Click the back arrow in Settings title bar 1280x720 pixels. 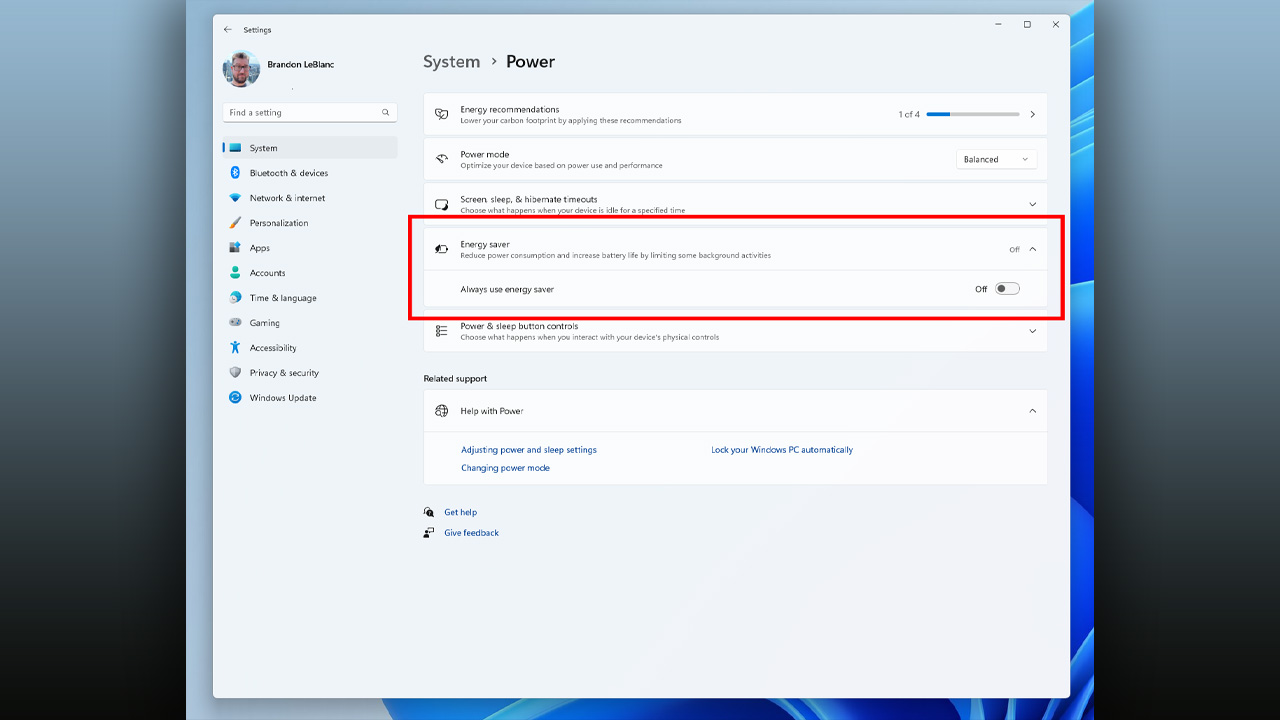(228, 30)
